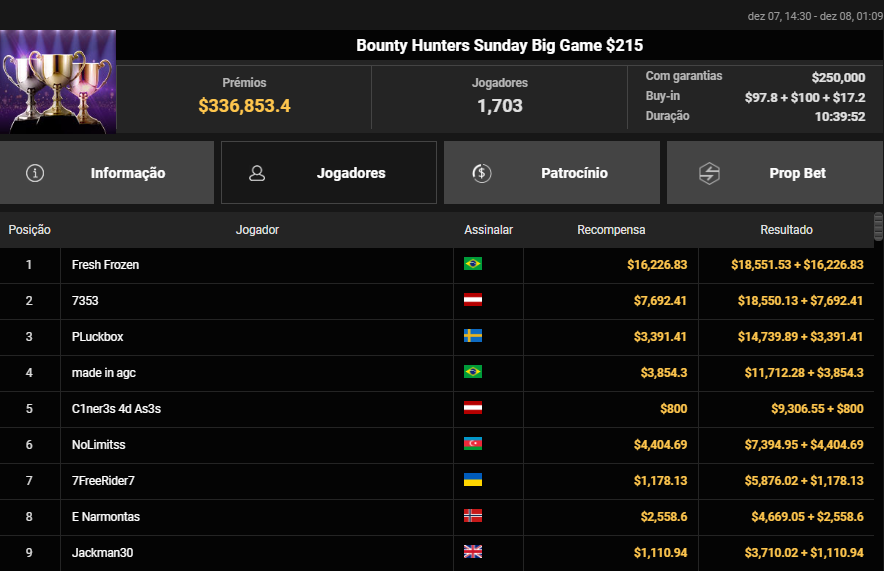The image size is (884, 571).
Task: Click the swap icon on Prop Bet
Action: click(709, 173)
